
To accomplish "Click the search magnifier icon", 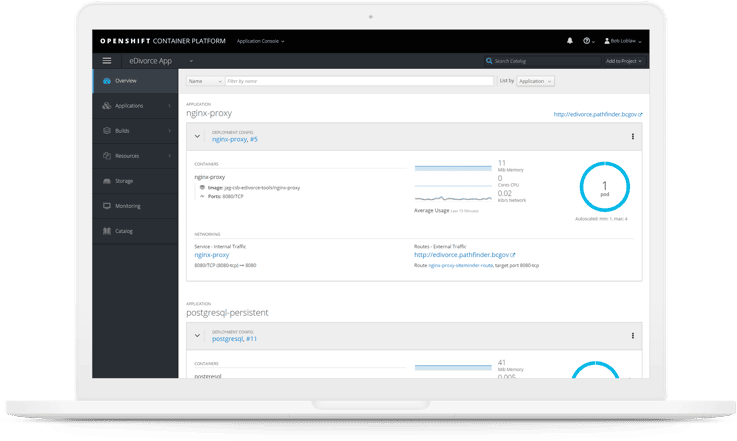I will click(x=489, y=61).
